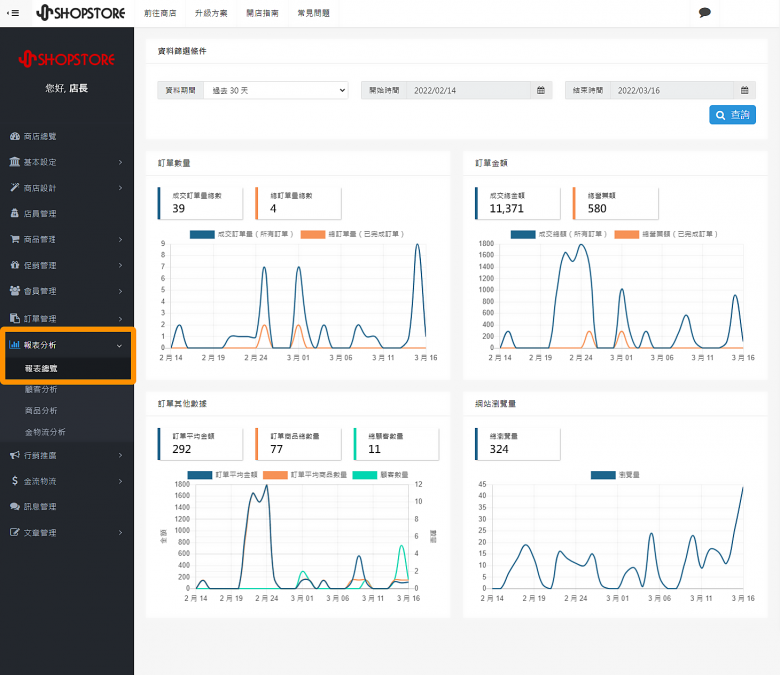Toggle 總訂單量（已完成訂單）orange legend entry
The image size is (780, 675).
coord(353,234)
